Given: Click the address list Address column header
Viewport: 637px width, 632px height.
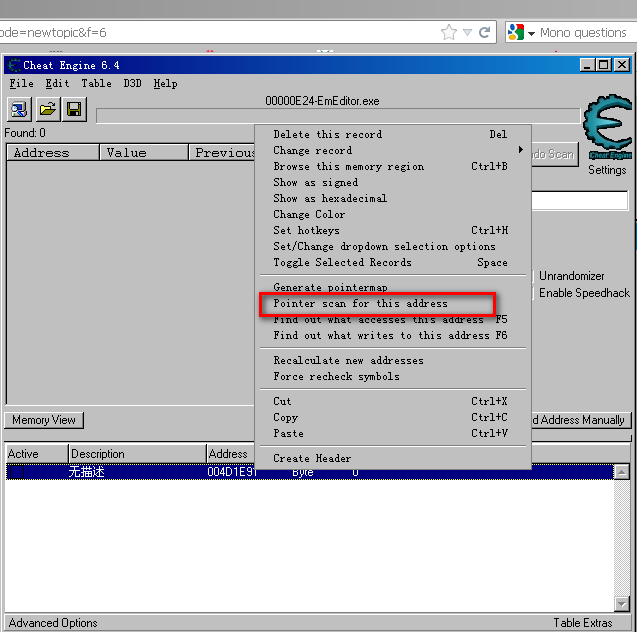Looking at the screenshot, I should [x=230, y=454].
